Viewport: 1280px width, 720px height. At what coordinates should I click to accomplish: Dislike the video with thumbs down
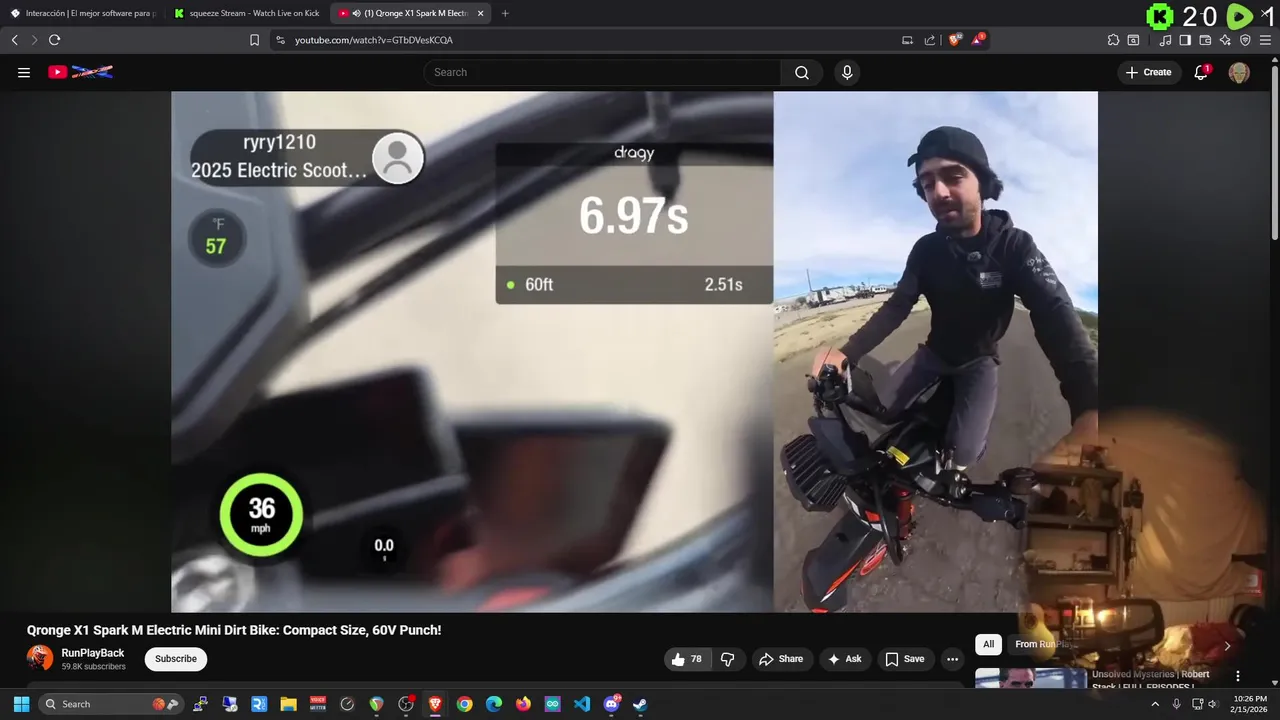coord(727,659)
